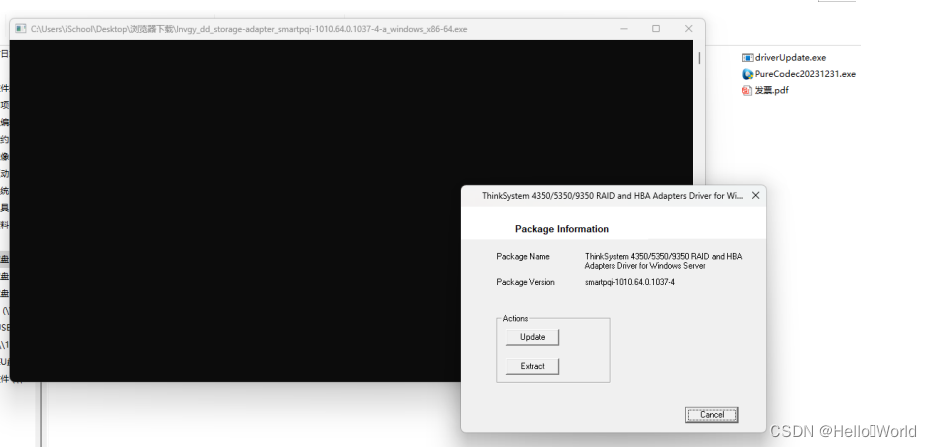Image resolution: width=932 pixels, height=447 pixels.
Task: Select the driverUpdate.exe file icon
Action: point(747,58)
